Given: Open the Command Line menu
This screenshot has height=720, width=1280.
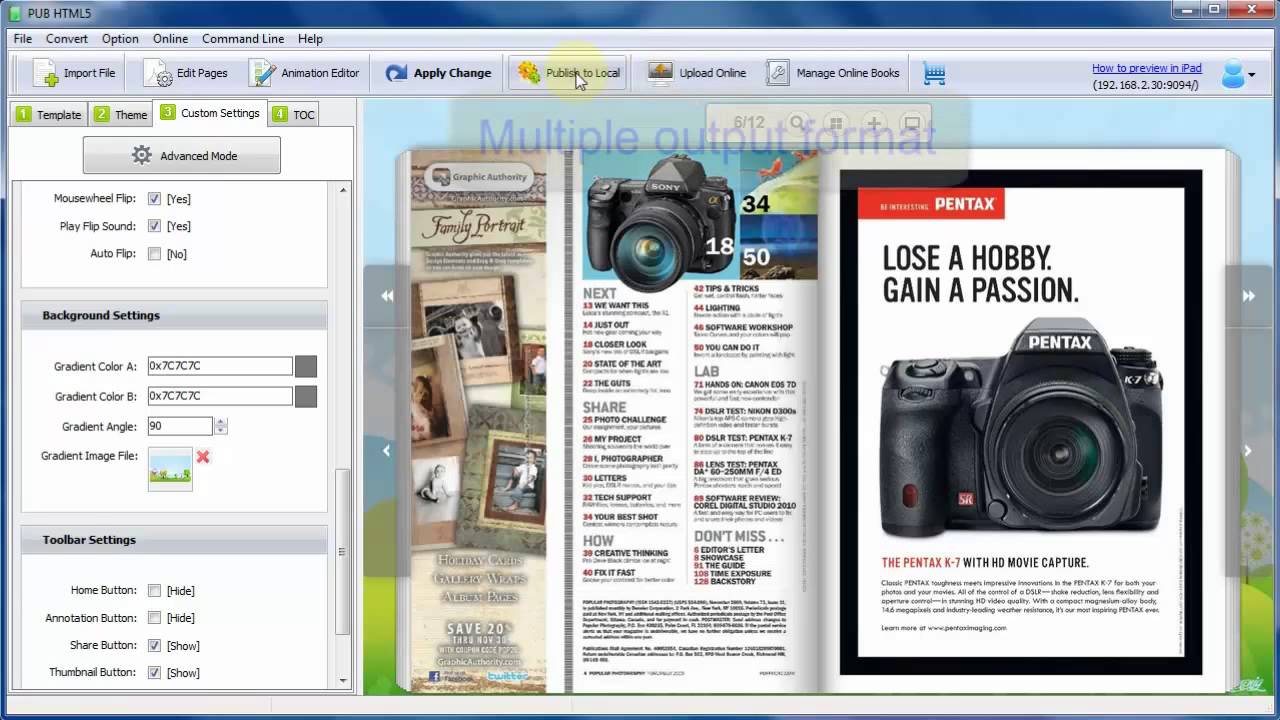Looking at the screenshot, I should tap(243, 38).
